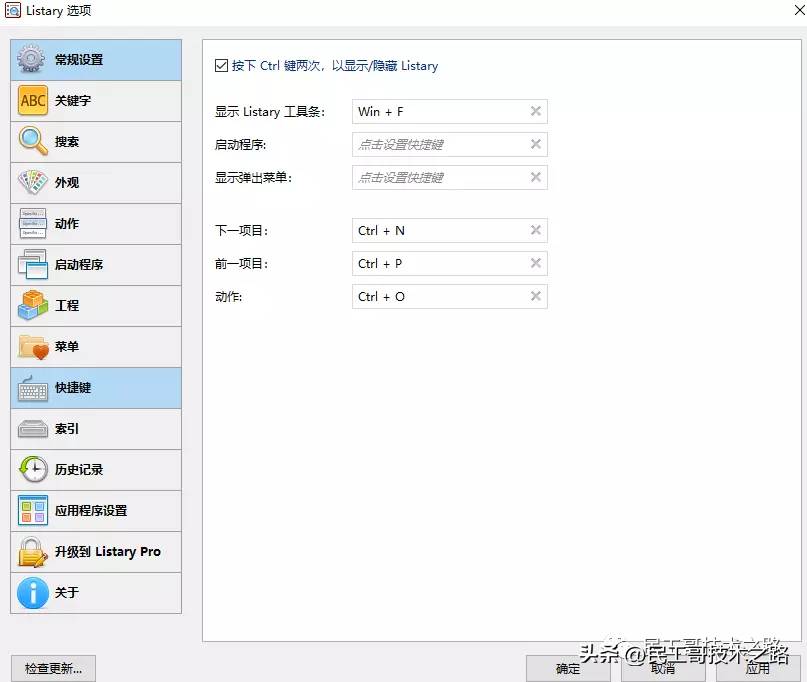This screenshot has width=807, height=682.
Task: Select the ABC 关键字 icon
Action: (33, 100)
